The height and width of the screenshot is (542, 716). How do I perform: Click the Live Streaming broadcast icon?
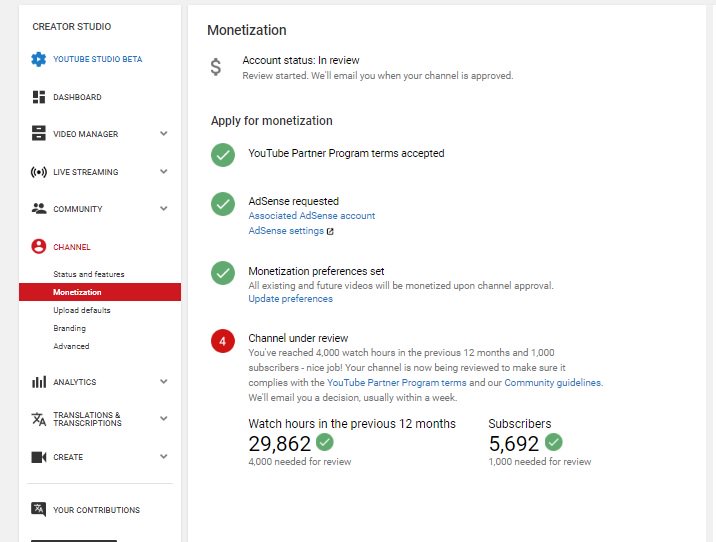pos(39,172)
